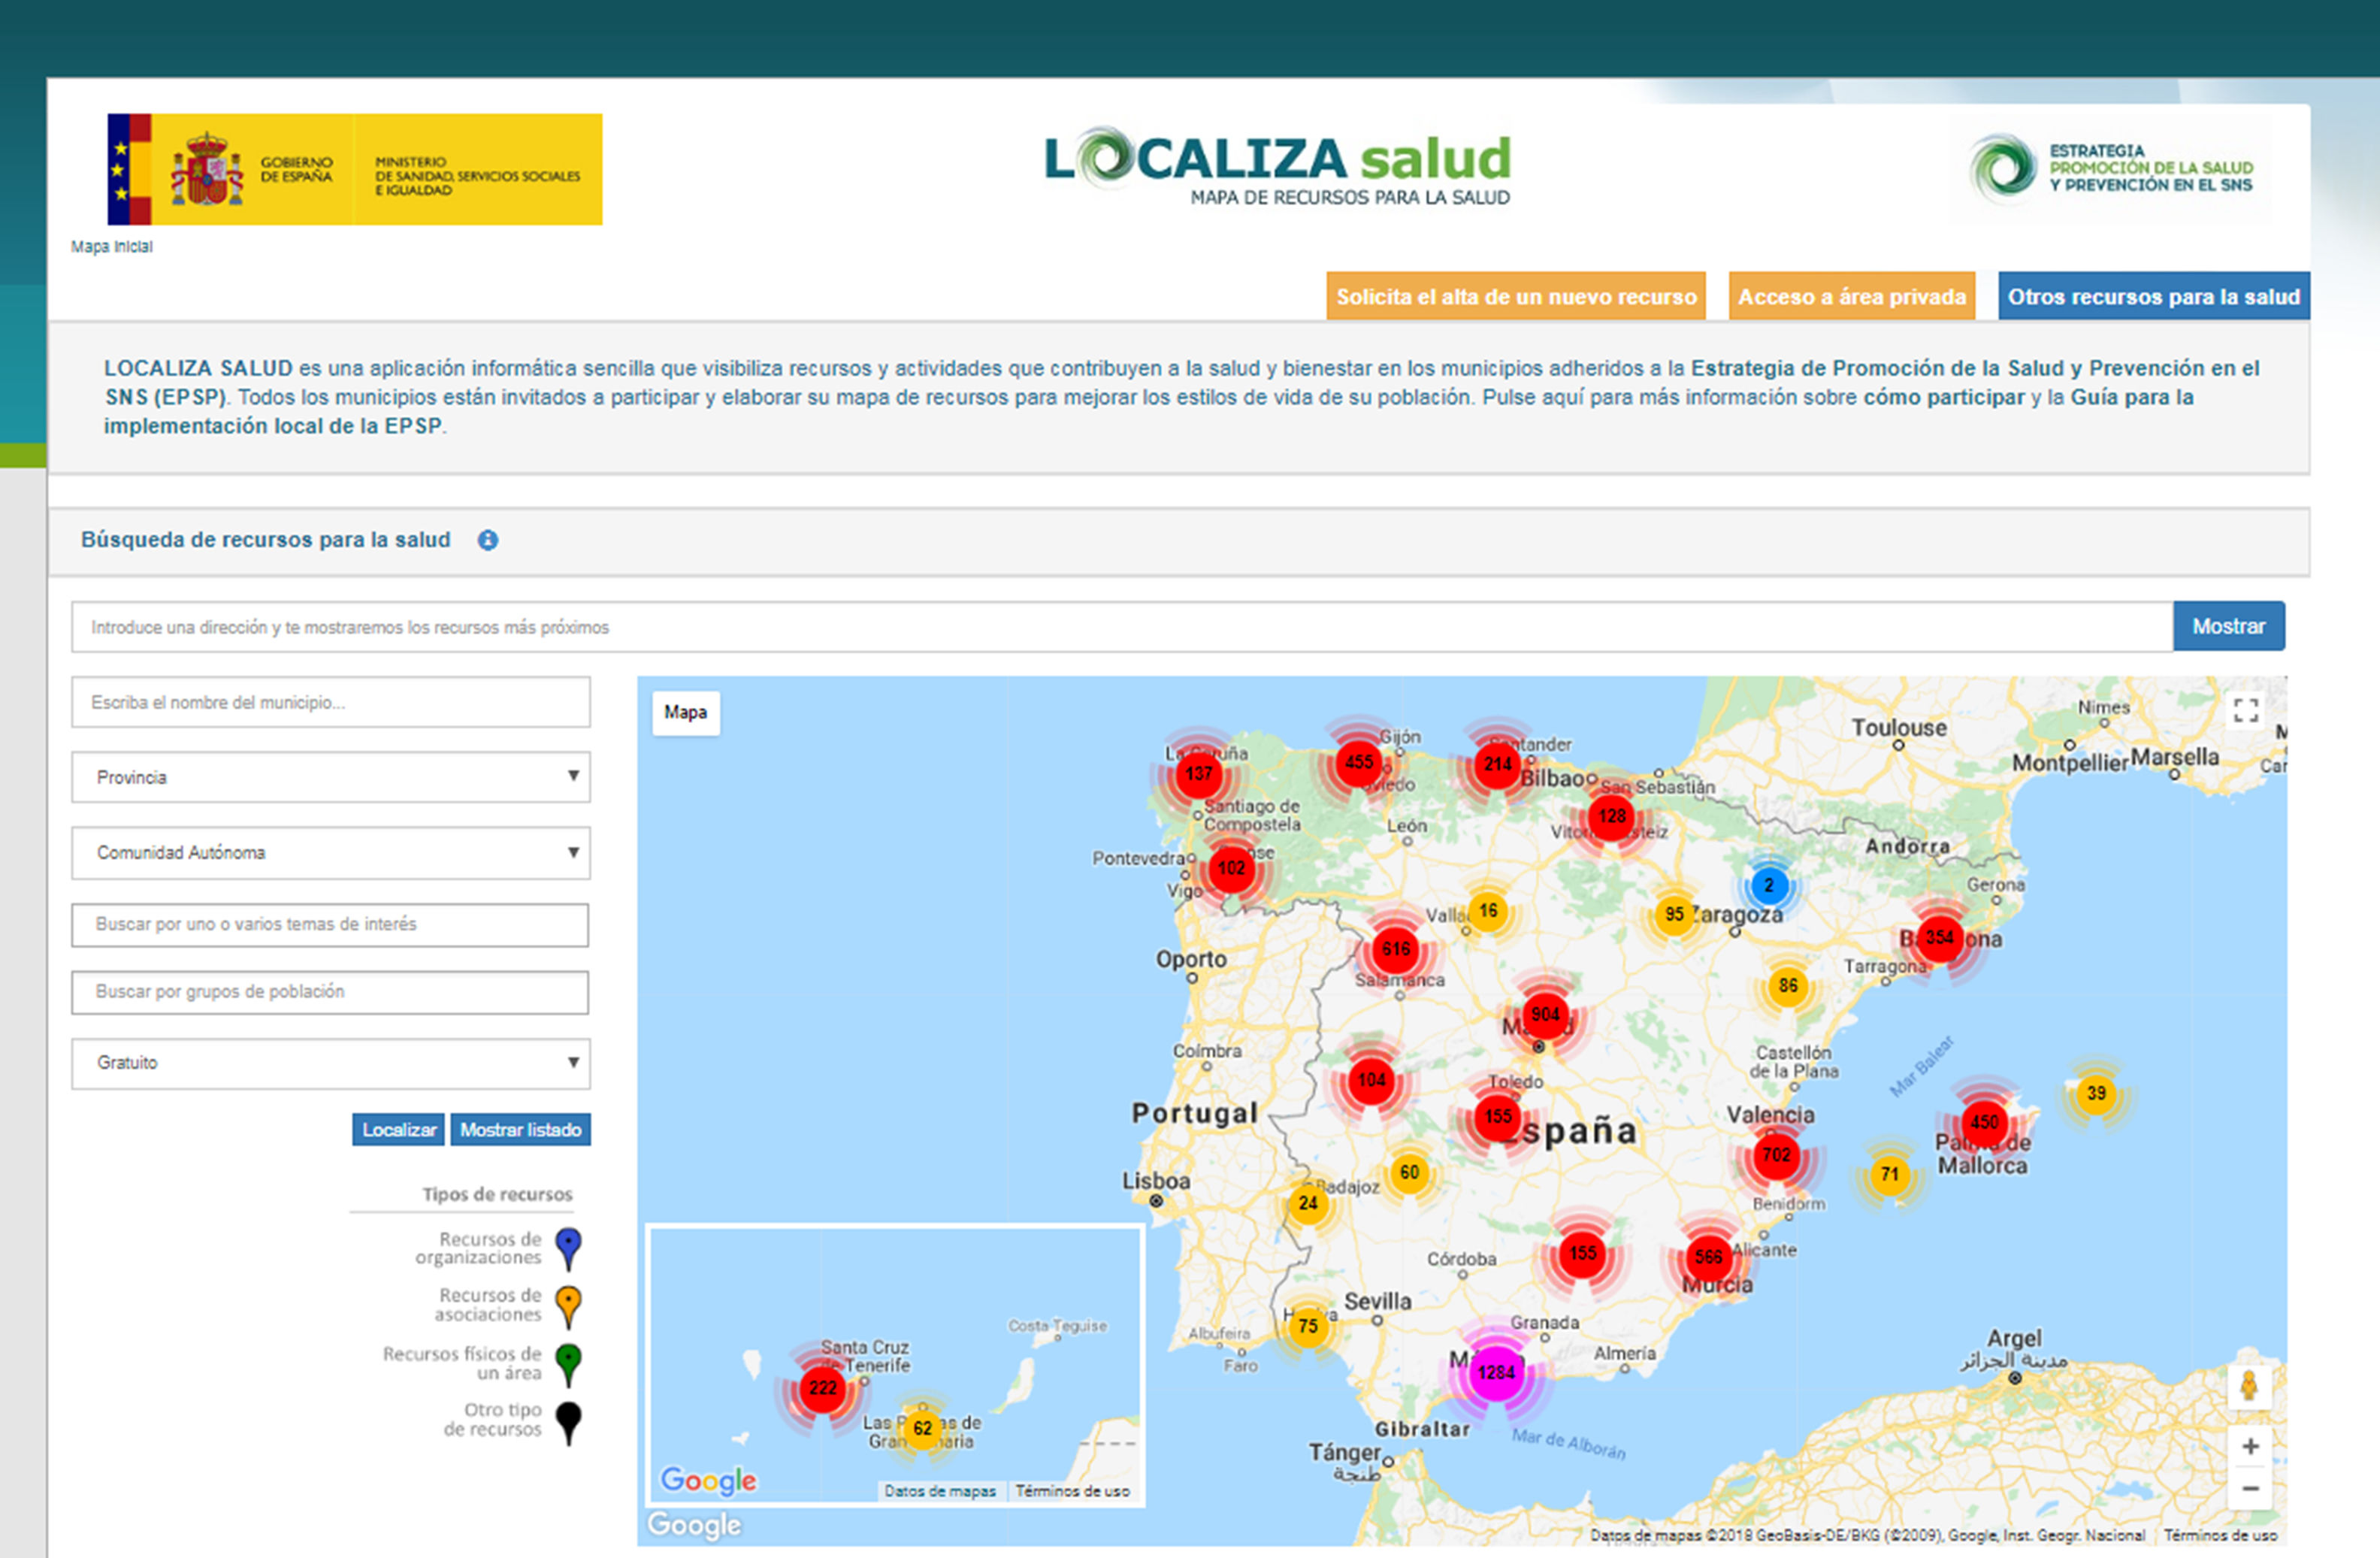Click the green Recursos físicos pin
This screenshot has height=1558, width=2380.
[568, 1362]
